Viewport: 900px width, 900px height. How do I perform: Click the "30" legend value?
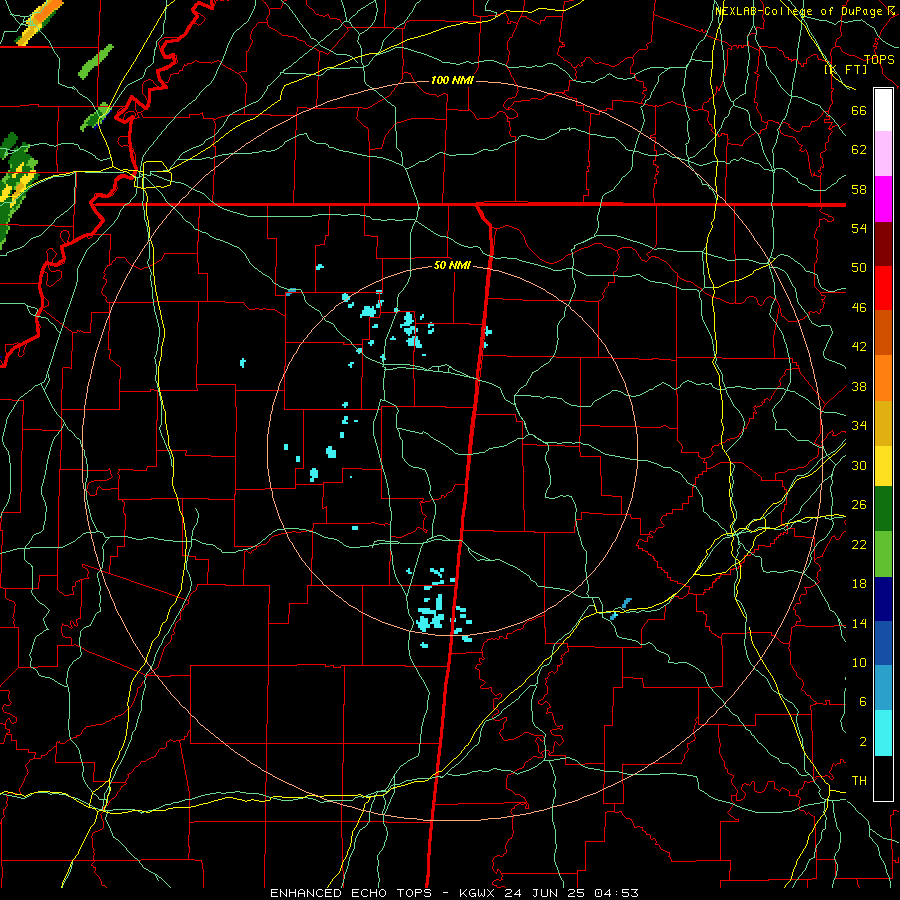[x=859, y=465]
